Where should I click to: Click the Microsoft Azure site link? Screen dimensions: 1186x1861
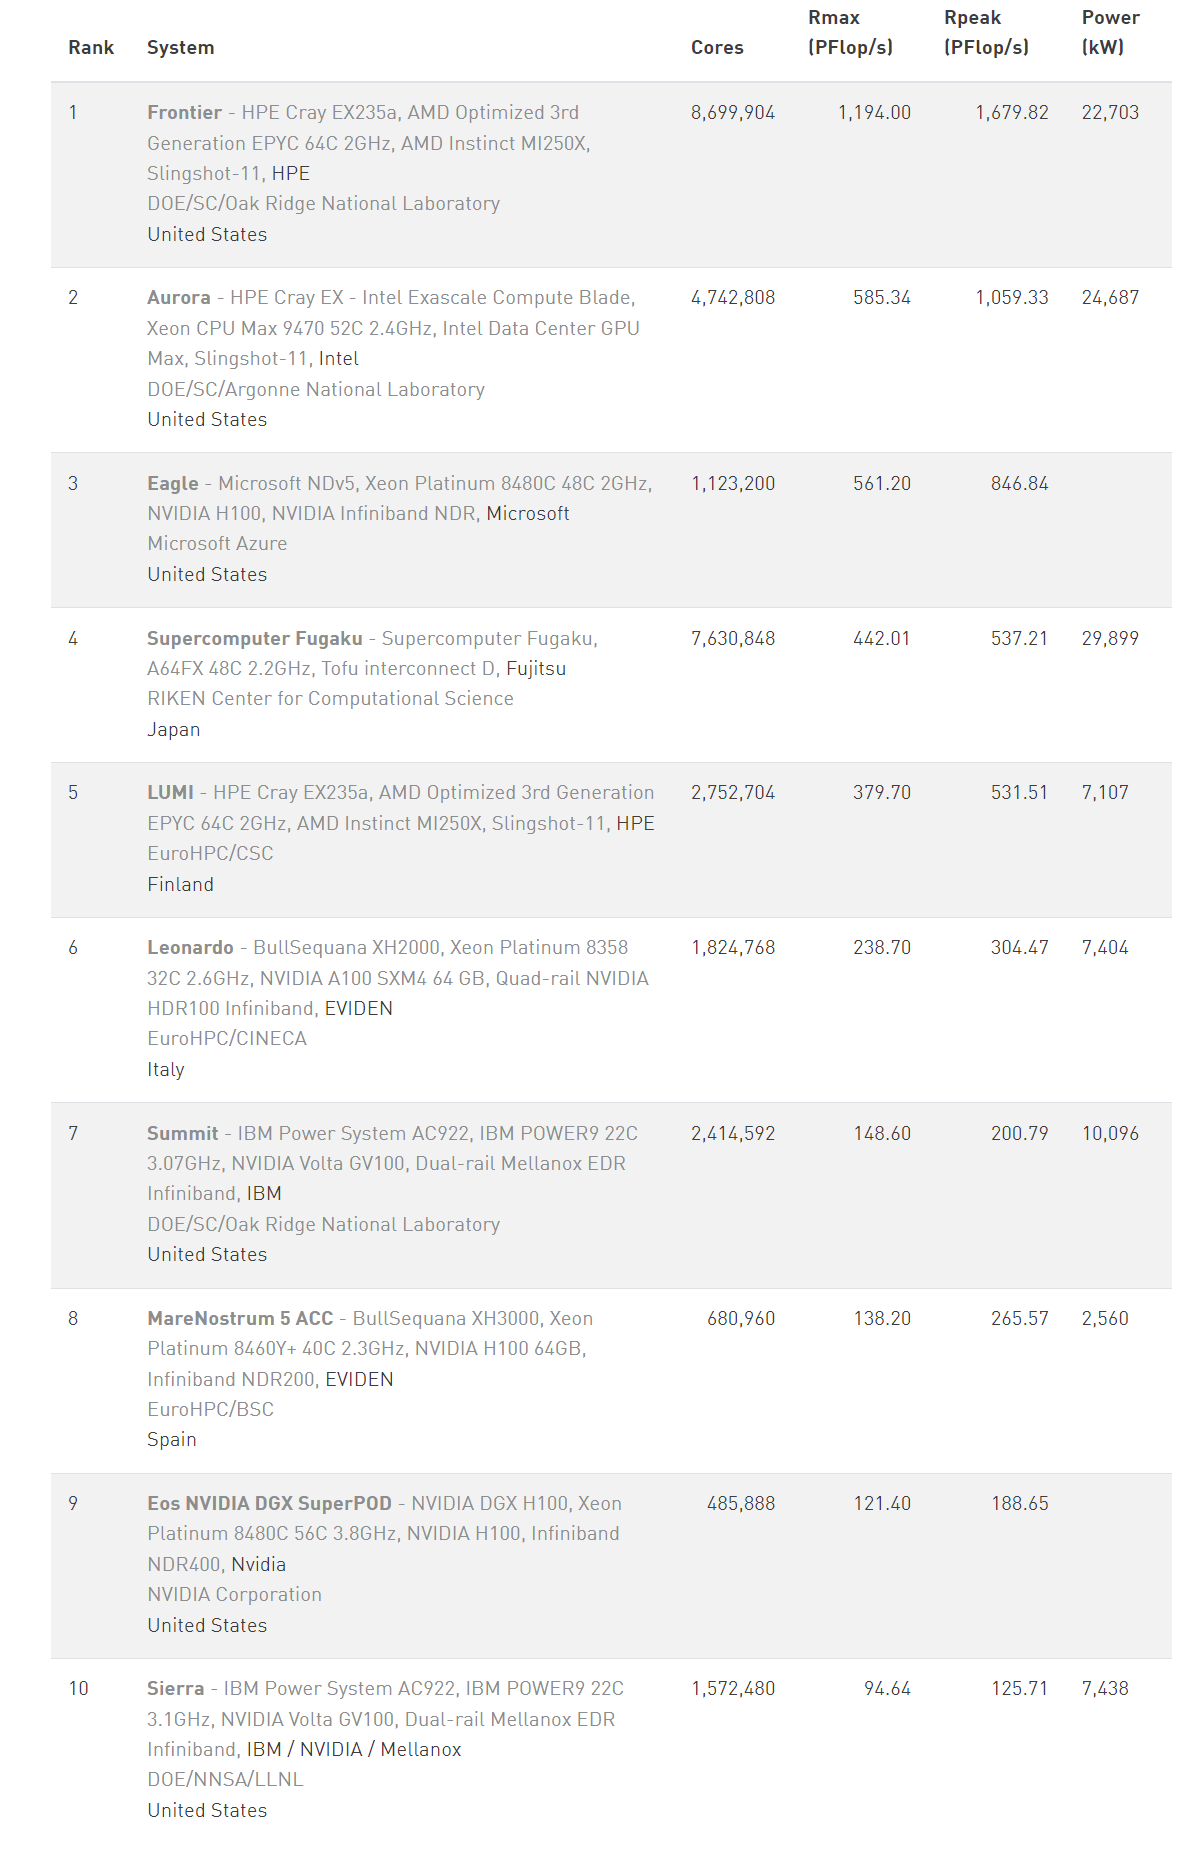pyautogui.click(x=217, y=544)
